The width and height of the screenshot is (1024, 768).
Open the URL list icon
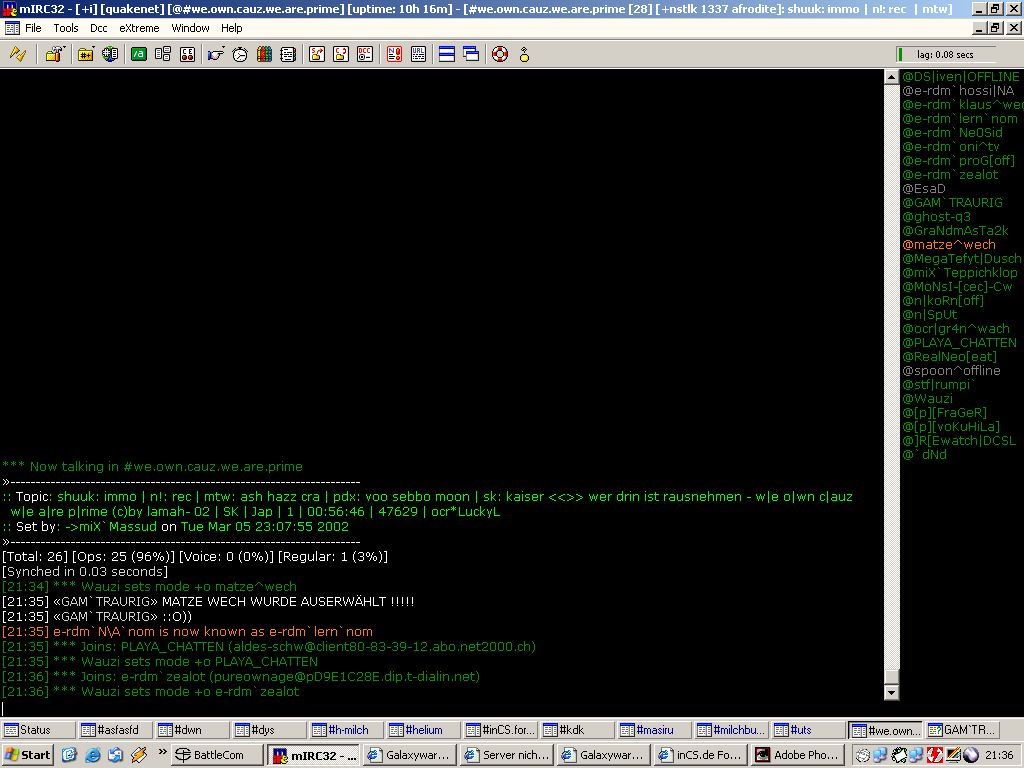coord(418,54)
